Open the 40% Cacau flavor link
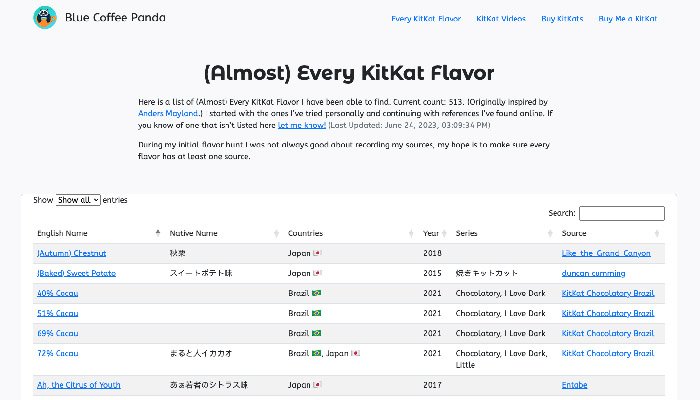Viewport: 700px width, 400px height. tap(58, 293)
